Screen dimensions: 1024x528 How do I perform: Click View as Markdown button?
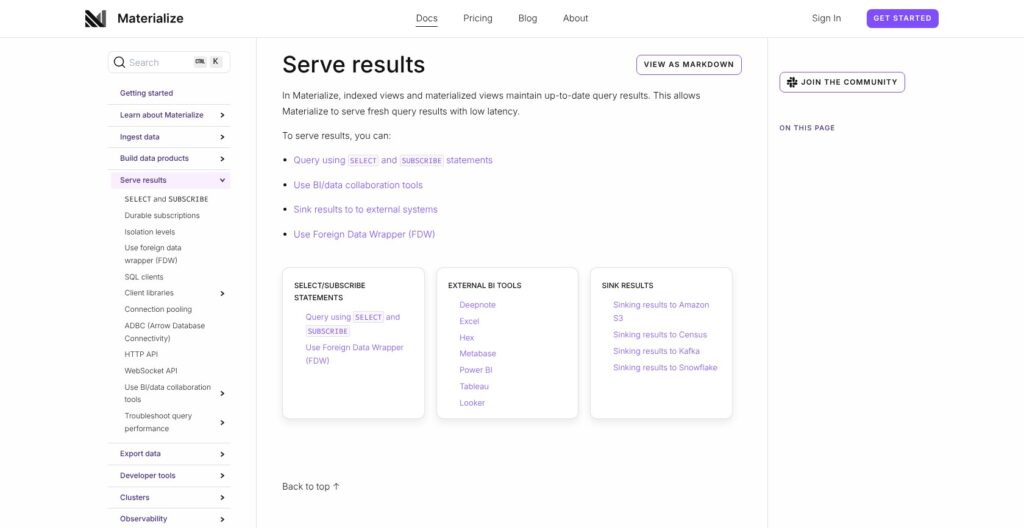pos(689,65)
